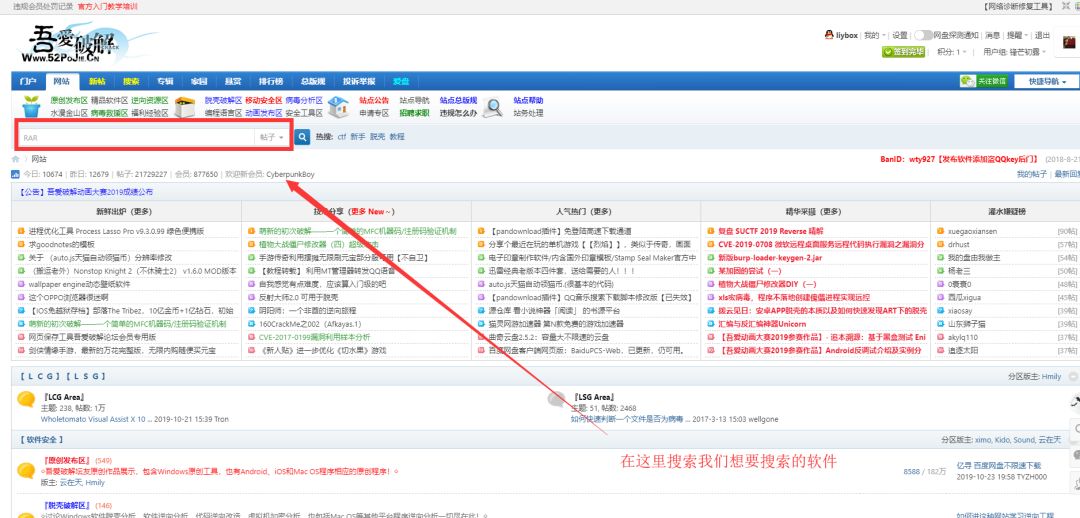Open the 精品软件区 forum link

pos(110,100)
